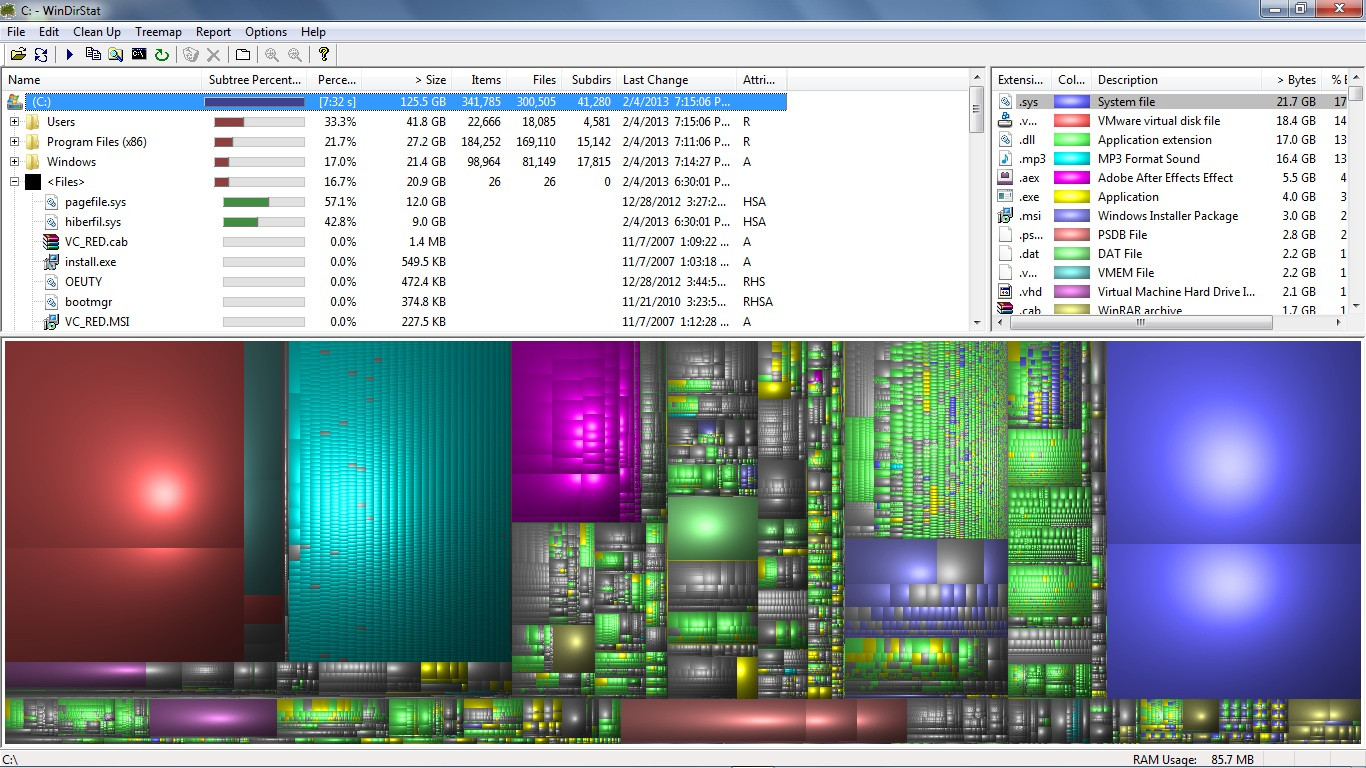Click the green Refresh Selected icon
Screen dimensions: 1366x768
[x=162, y=54]
